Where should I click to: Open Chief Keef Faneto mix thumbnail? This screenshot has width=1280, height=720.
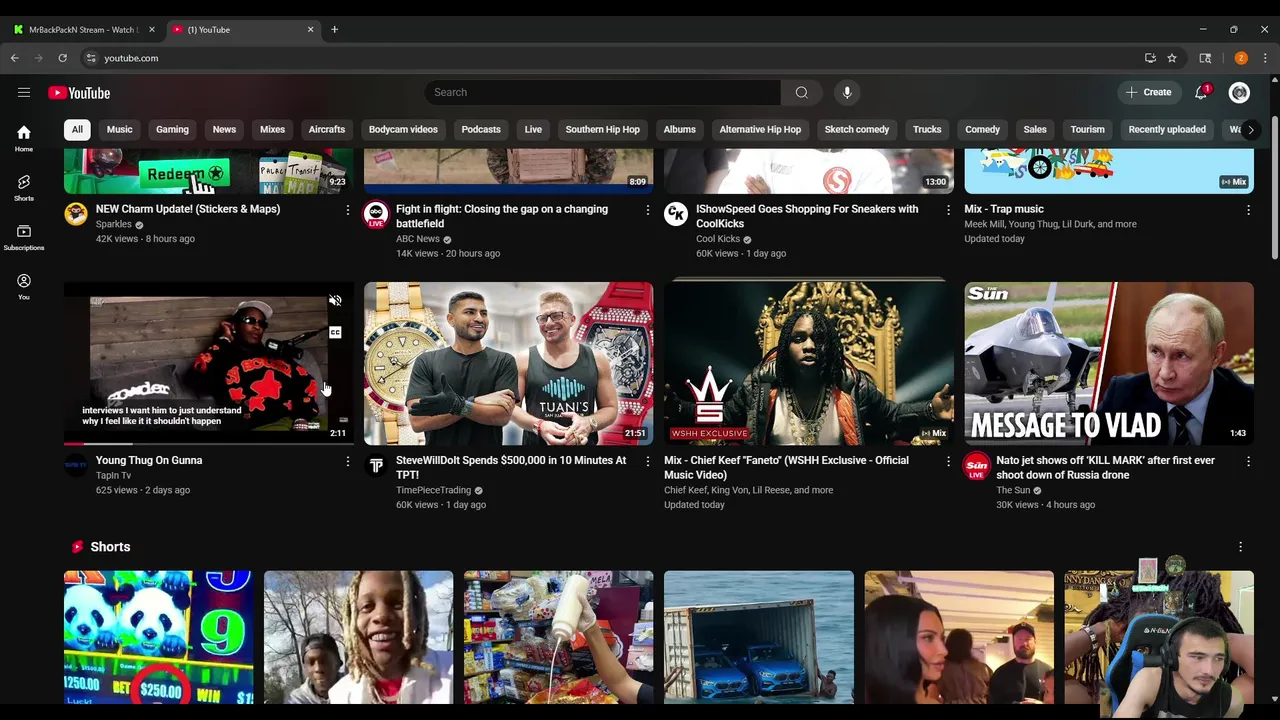pos(809,363)
